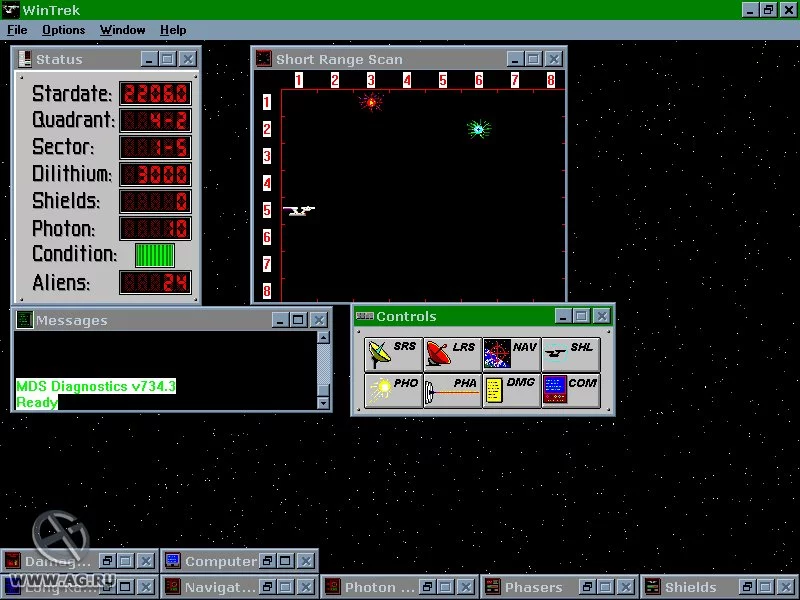
Task: Restore the minimized Phasers window
Action: (587, 587)
